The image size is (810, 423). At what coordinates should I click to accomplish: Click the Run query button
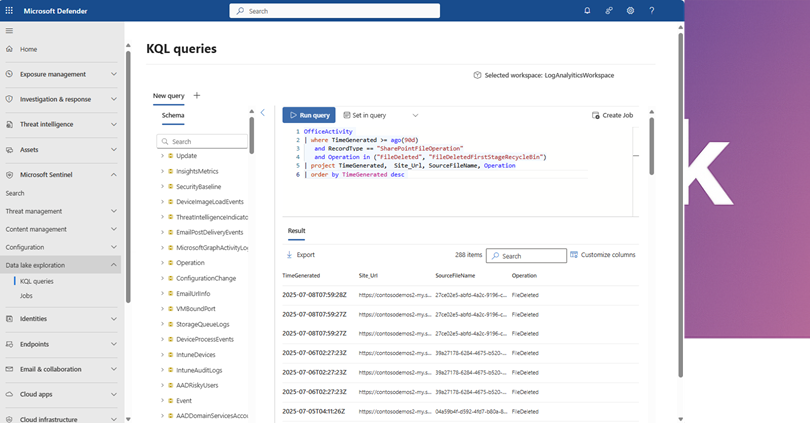pyautogui.click(x=309, y=115)
